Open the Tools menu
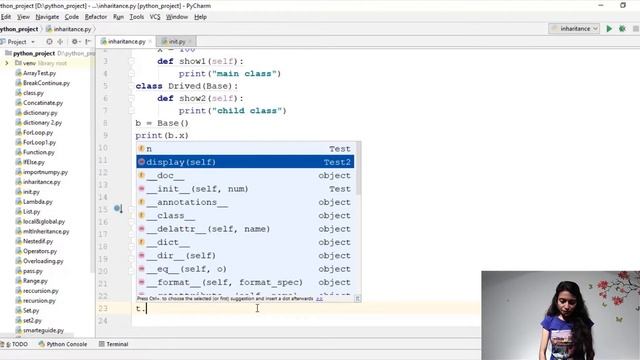This screenshot has width=640, height=360. [137, 17]
